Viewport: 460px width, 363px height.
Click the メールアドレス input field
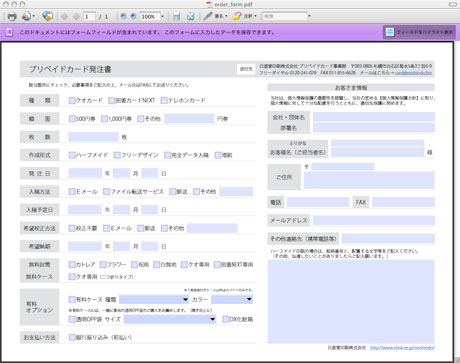coord(374,220)
